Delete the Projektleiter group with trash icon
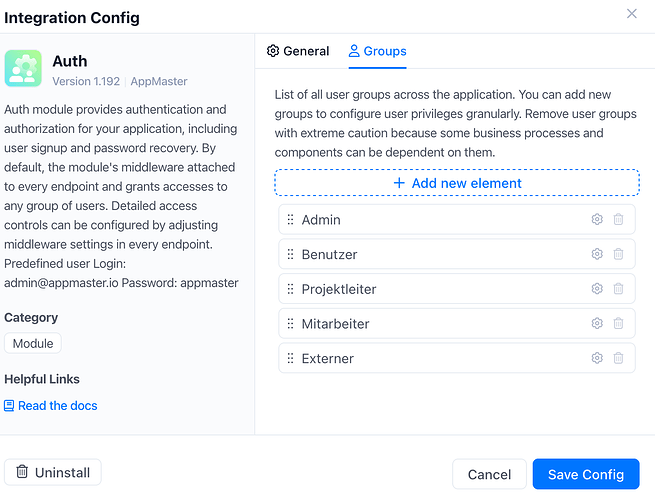Viewport: 655px width, 500px height. coord(618,289)
